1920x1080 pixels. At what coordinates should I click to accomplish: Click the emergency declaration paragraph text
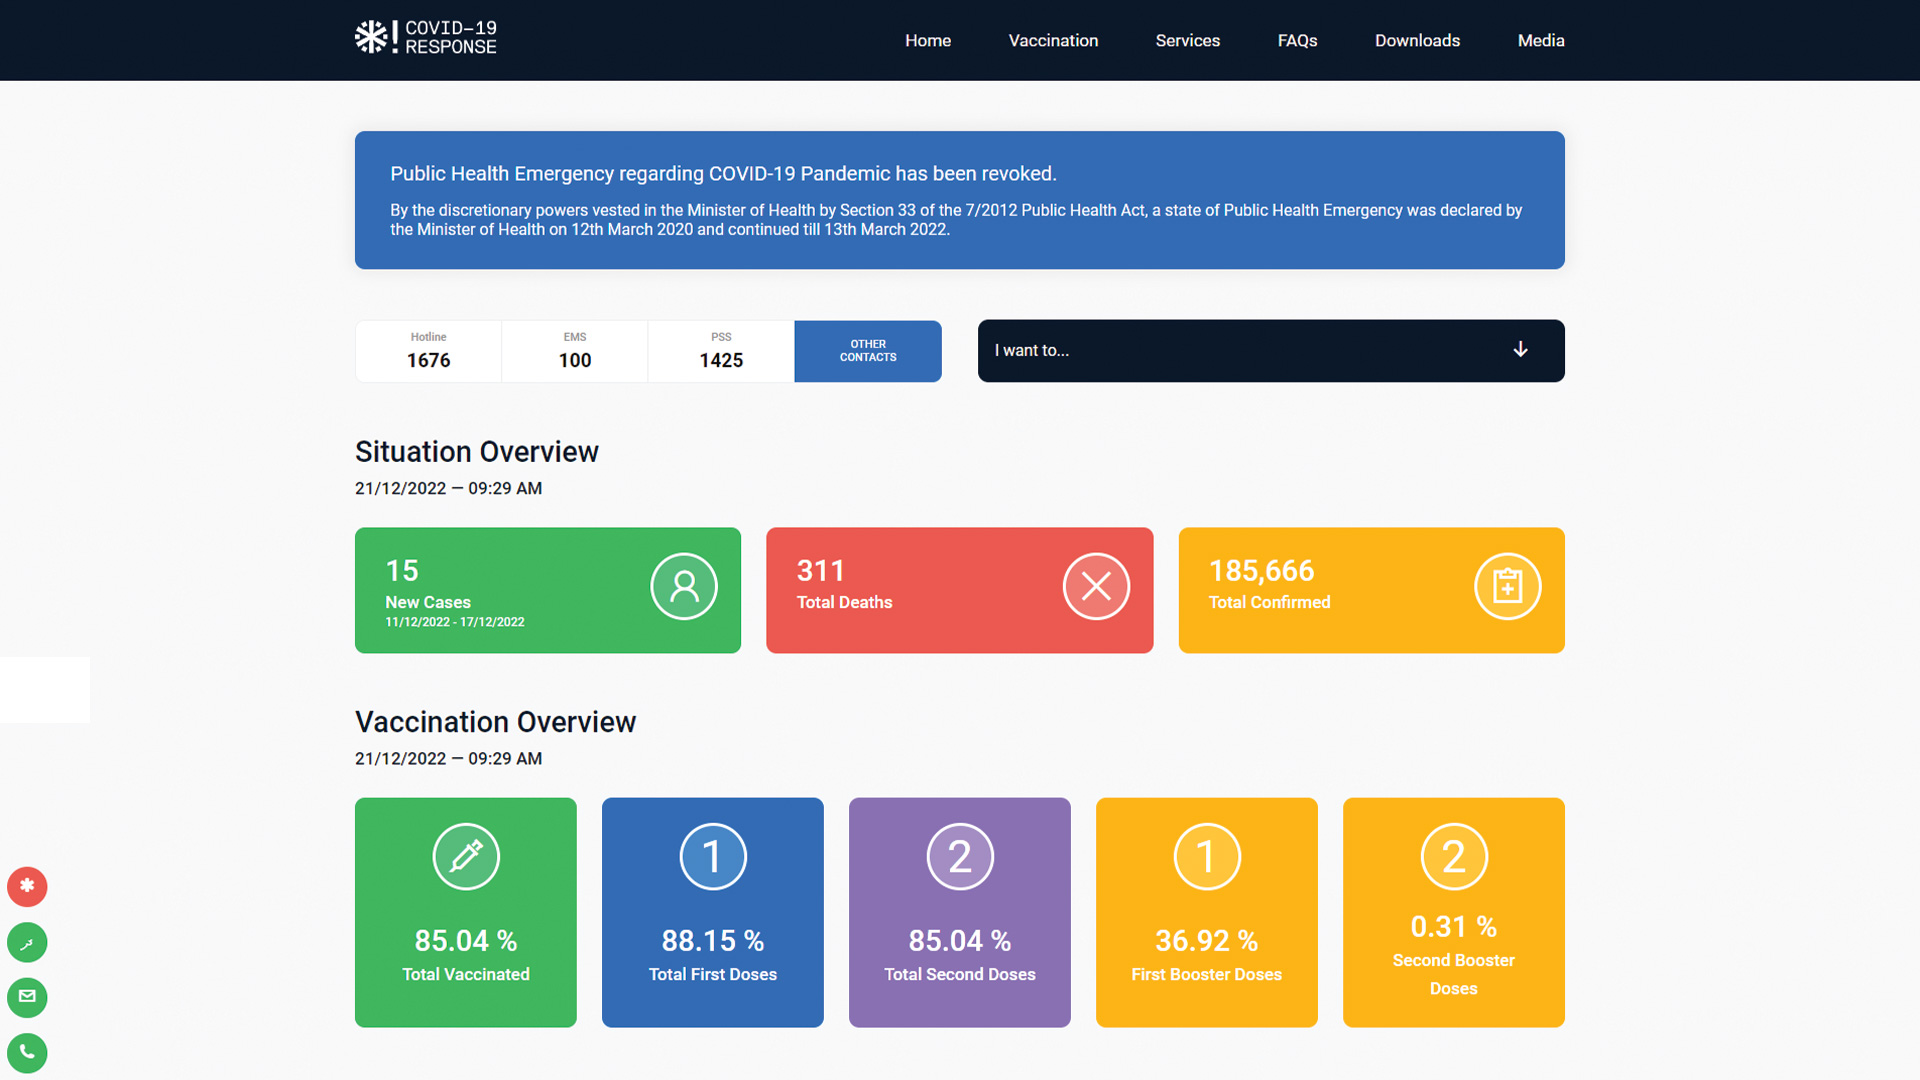956,220
